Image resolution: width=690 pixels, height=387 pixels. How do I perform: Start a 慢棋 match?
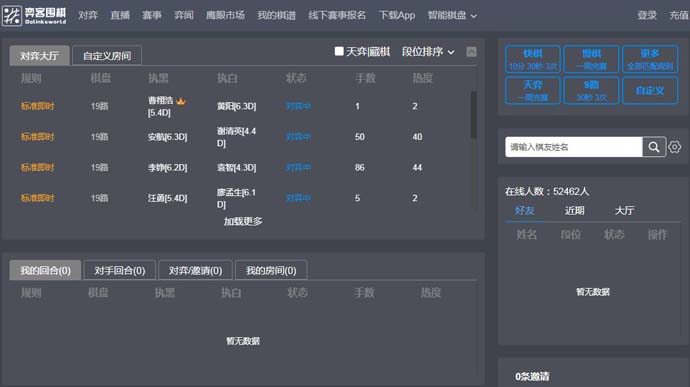591,59
